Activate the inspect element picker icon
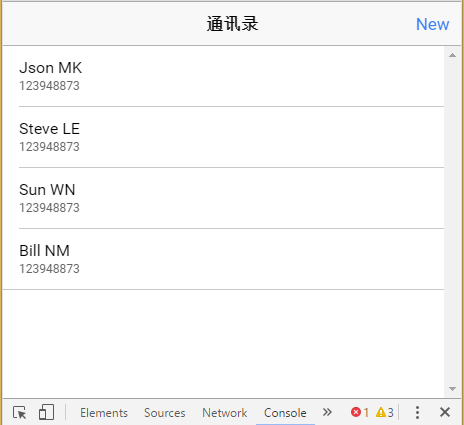Screen dimensions: 464x425 20,413
